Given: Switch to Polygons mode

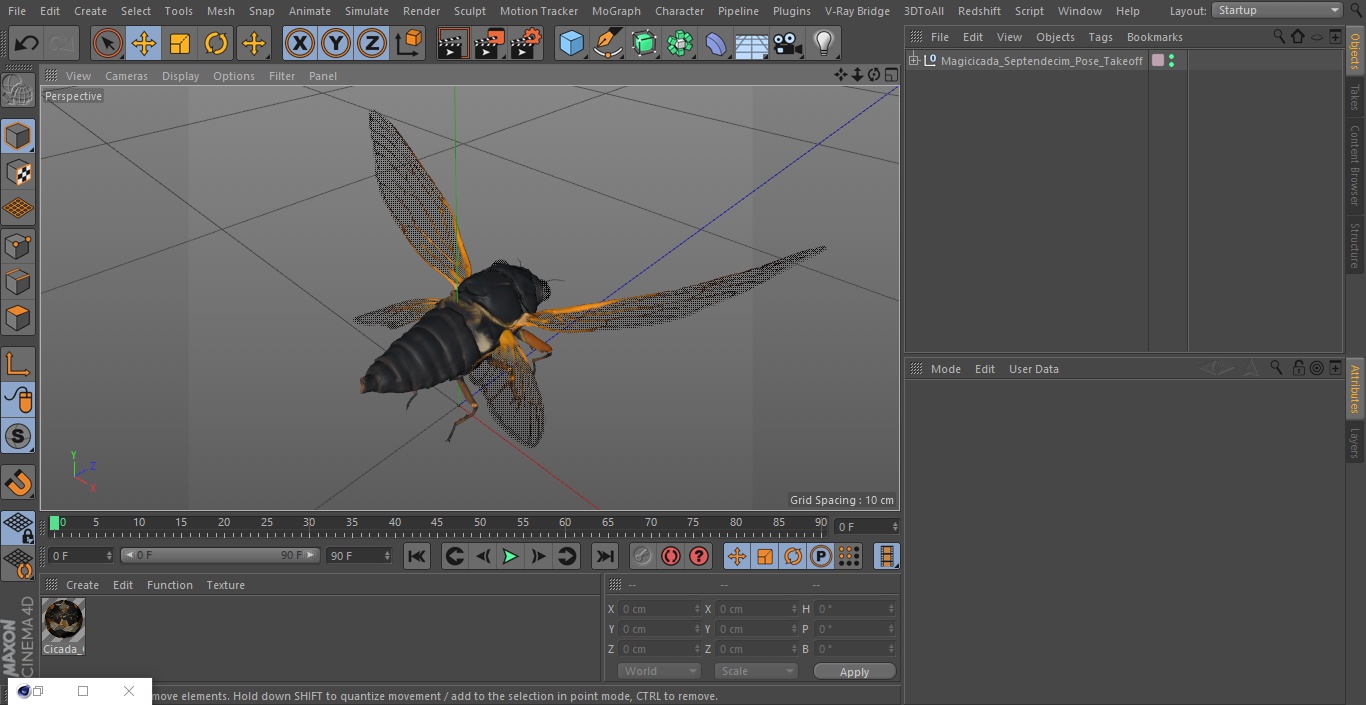Looking at the screenshot, I should (x=18, y=318).
